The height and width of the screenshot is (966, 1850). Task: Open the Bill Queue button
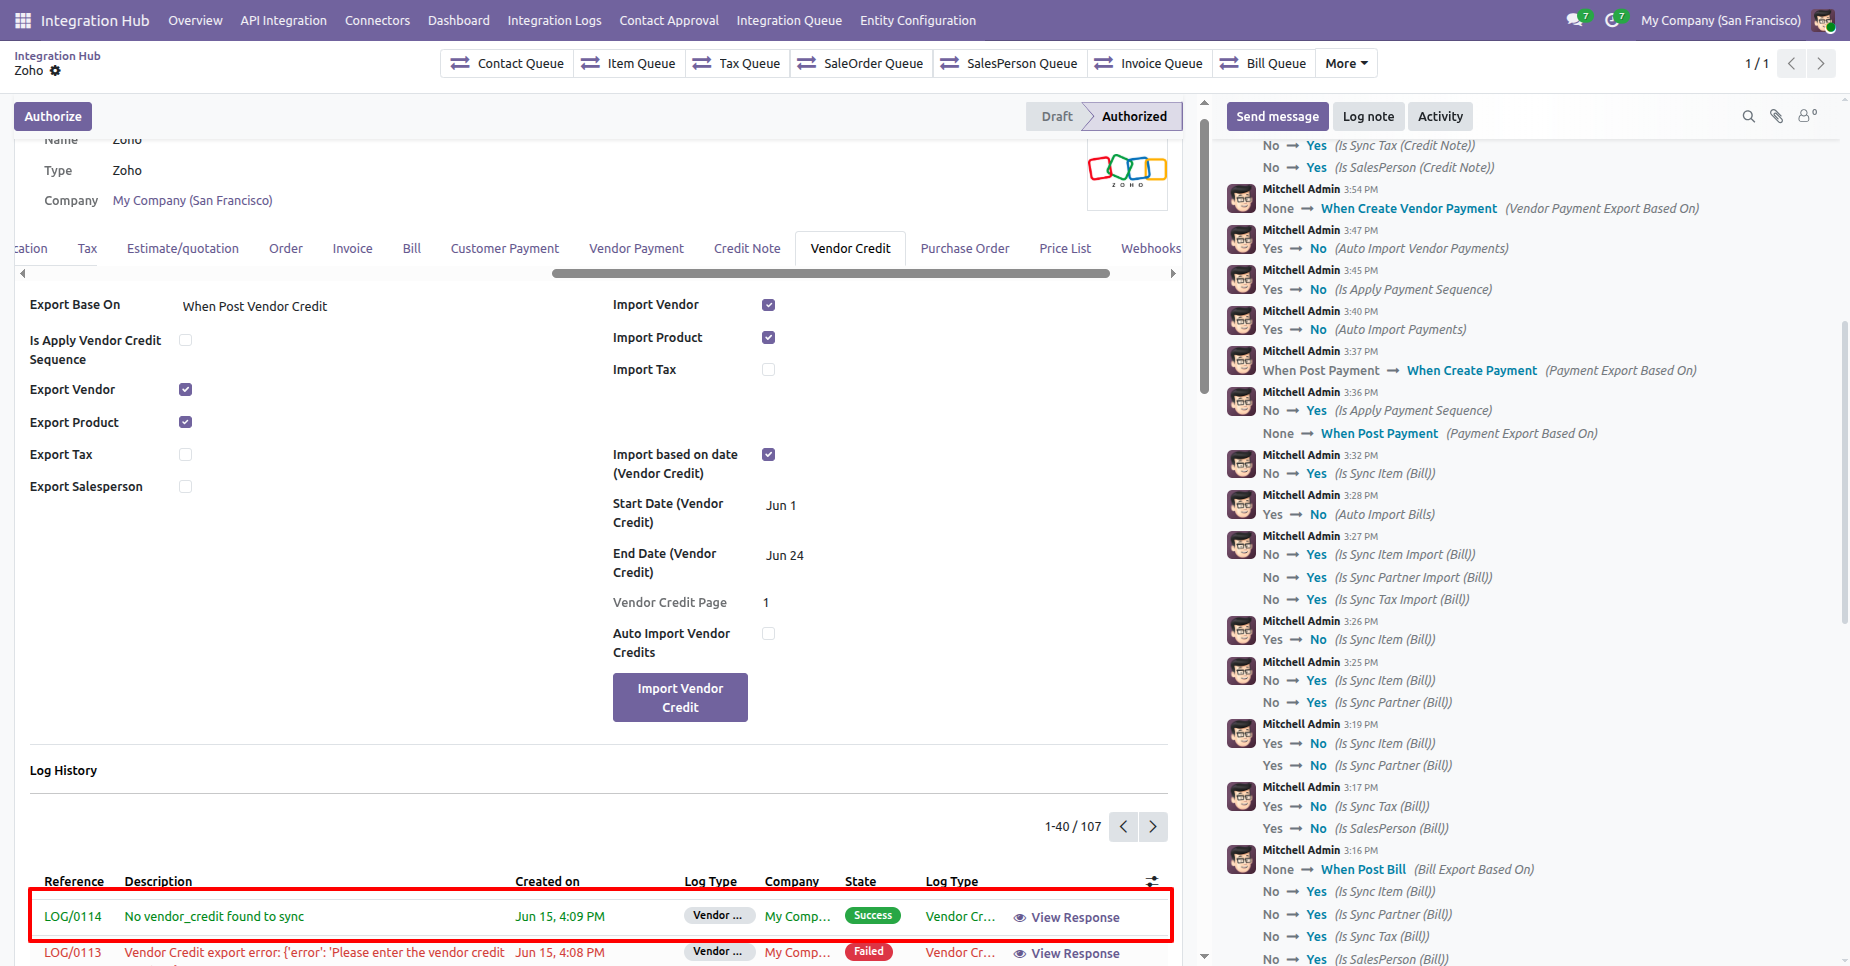coord(1263,64)
